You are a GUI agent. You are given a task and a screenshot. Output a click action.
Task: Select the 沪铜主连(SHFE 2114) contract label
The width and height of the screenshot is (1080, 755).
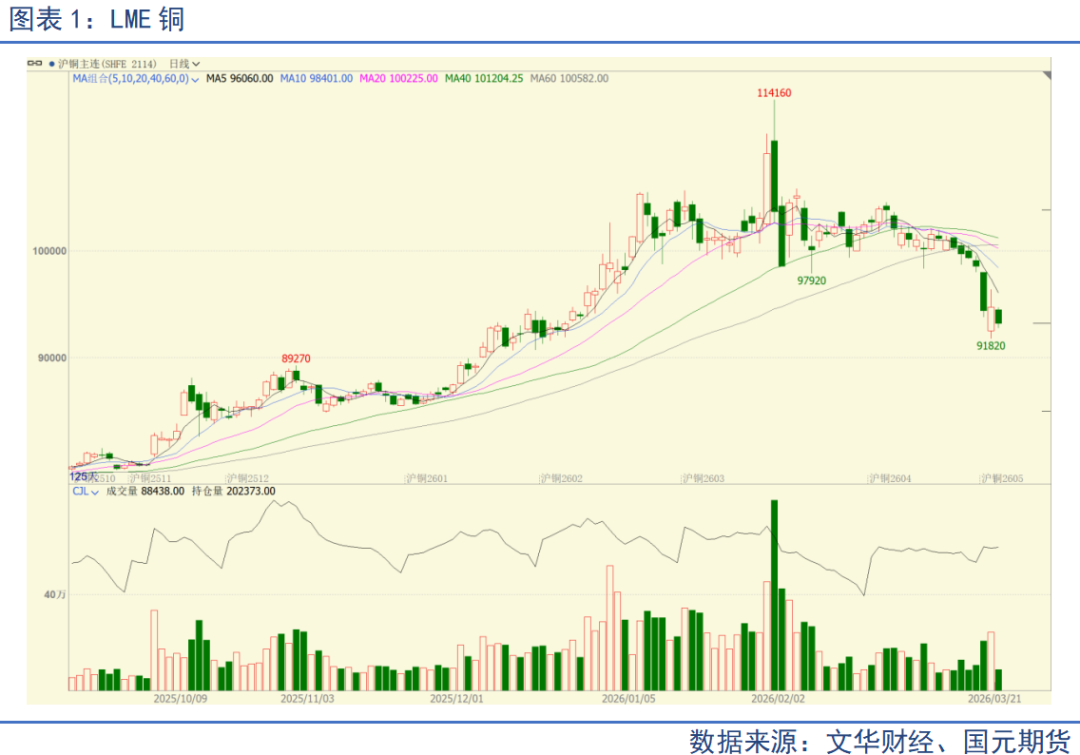[x=107, y=63]
